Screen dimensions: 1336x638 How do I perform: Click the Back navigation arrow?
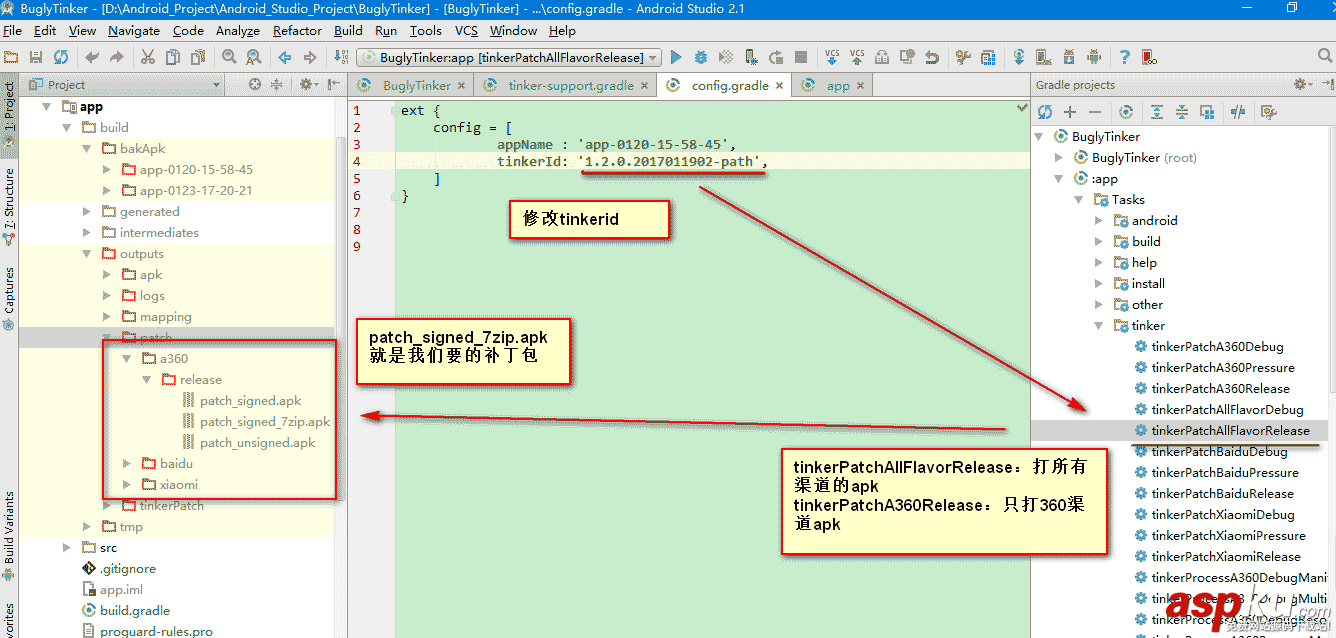pos(285,58)
